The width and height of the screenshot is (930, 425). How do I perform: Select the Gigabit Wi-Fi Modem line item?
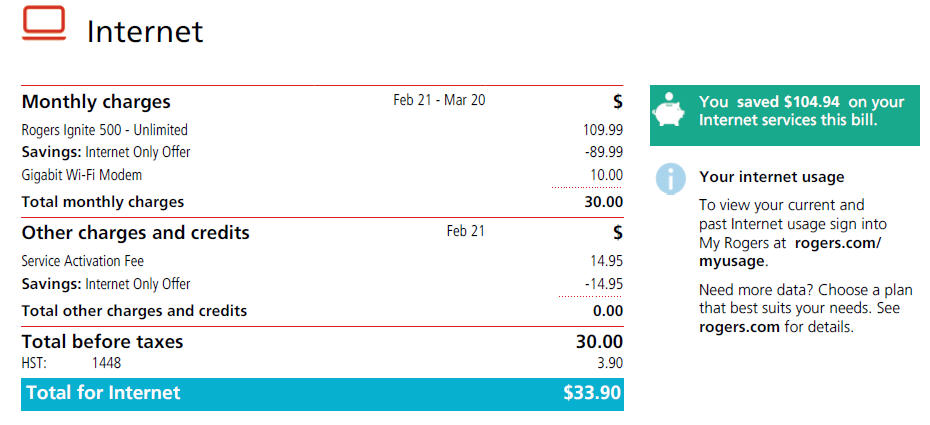(82, 175)
